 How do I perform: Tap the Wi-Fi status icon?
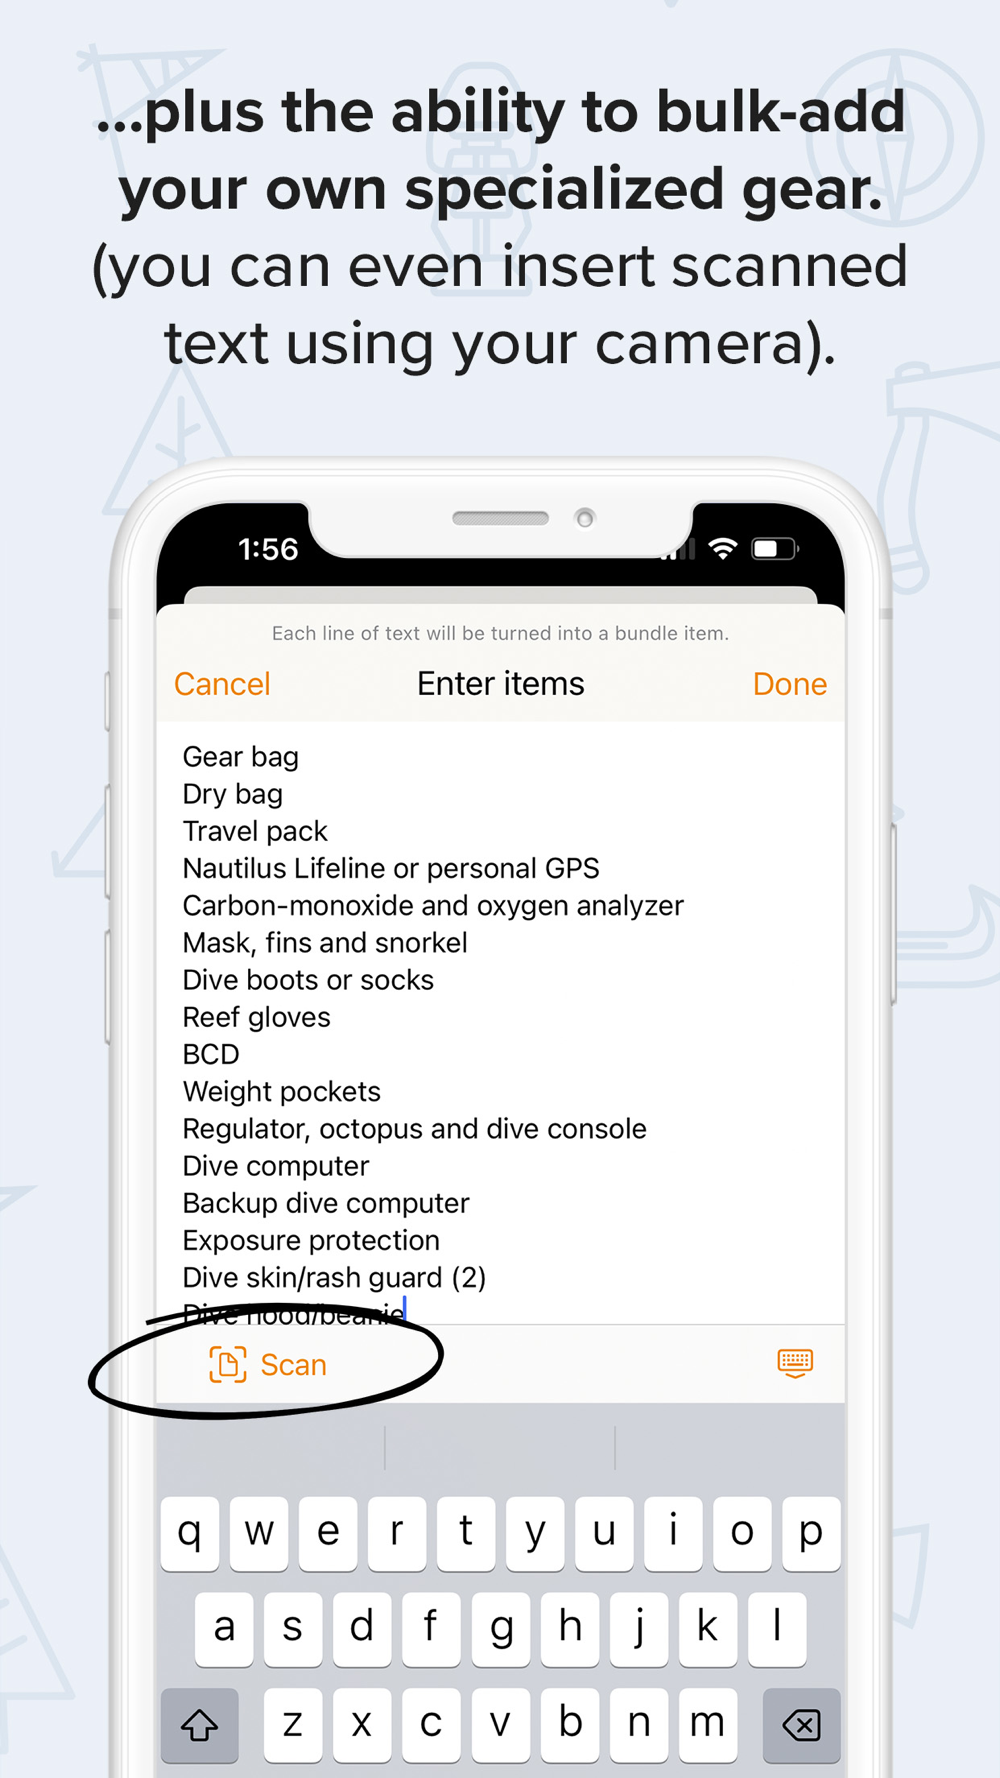(x=723, y=548)
